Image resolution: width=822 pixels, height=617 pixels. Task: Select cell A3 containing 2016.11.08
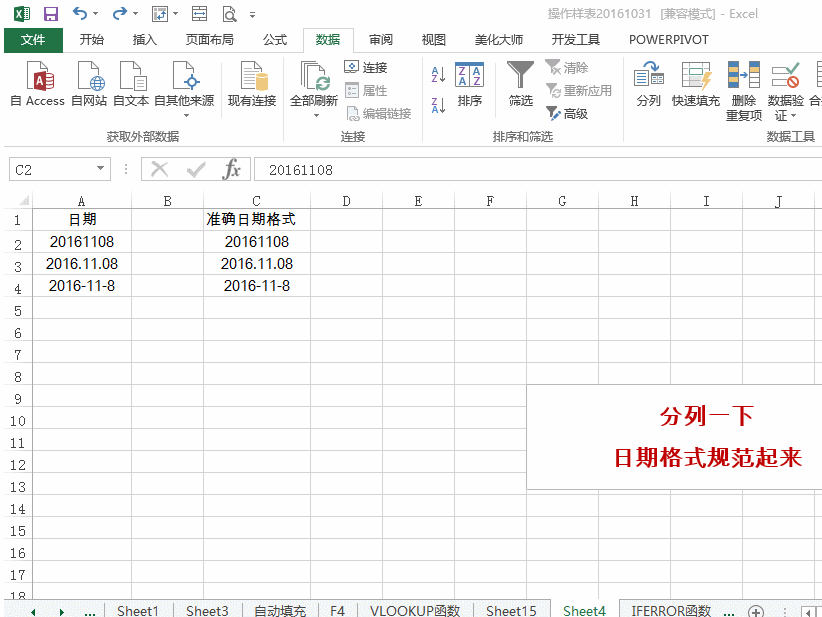(x=81, y=264)
